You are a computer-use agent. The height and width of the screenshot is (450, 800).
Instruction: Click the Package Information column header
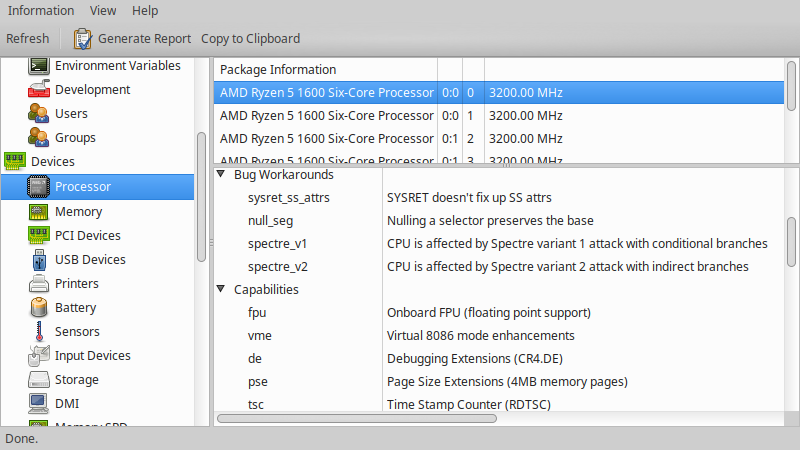(326, 69)
